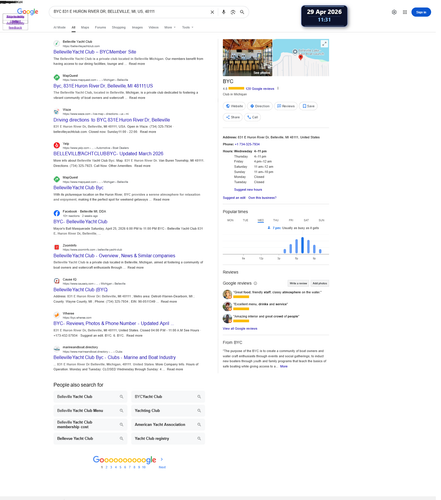This screenshot has width=441, height=500.
Task: Click Own this business? link
Action: click(262, 198)
